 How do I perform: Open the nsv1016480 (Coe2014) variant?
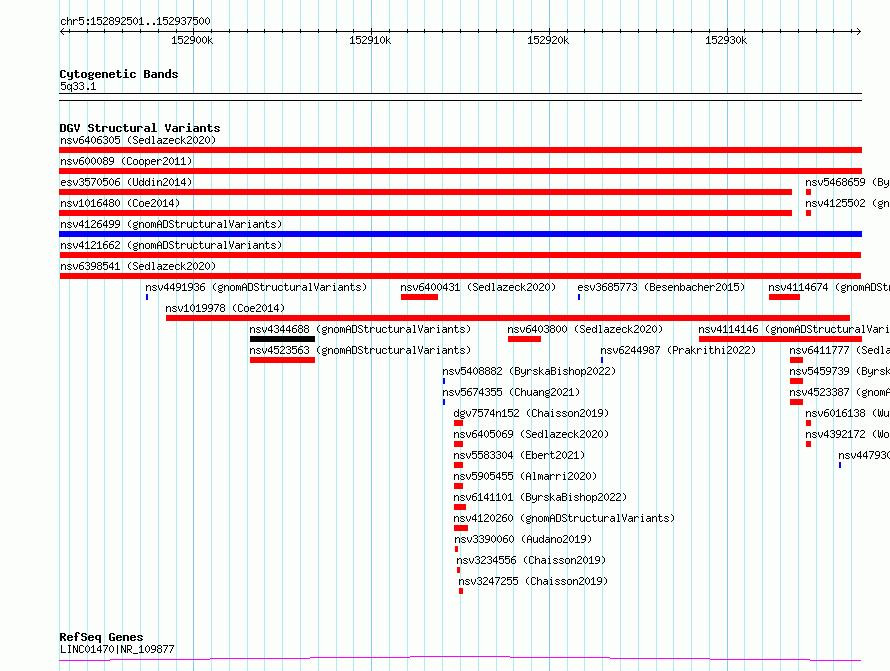pos(120,203)
